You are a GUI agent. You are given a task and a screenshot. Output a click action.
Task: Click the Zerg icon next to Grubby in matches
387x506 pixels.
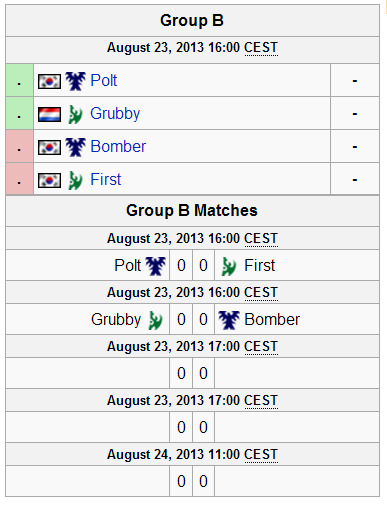tap(156, 320)
